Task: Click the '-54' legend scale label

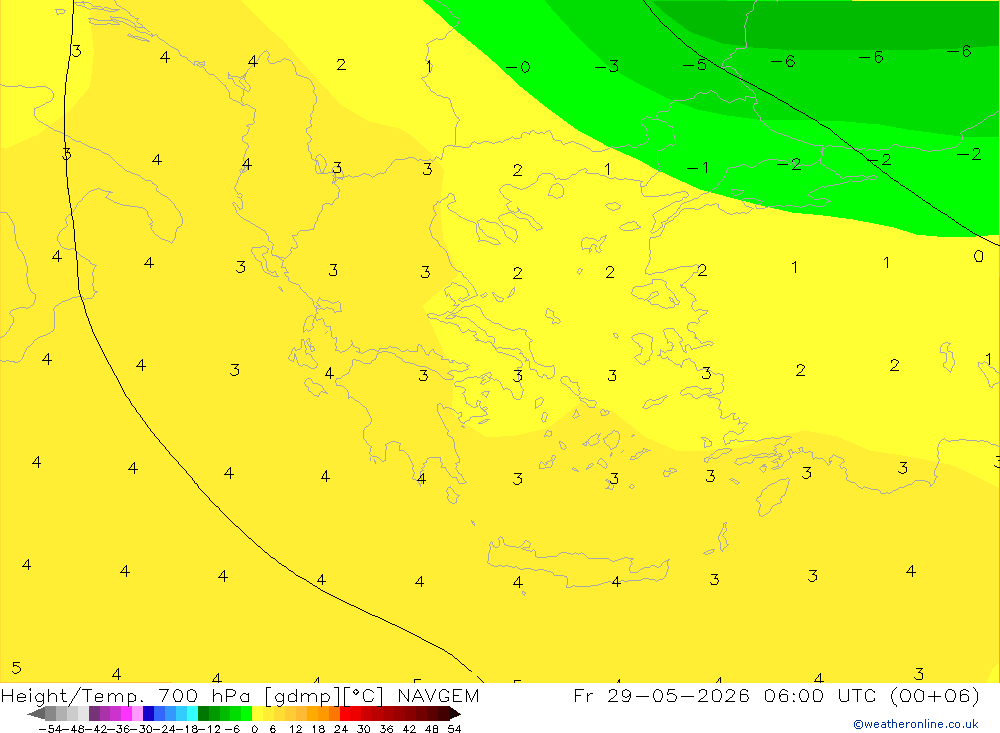Action: tap(50, 729)
